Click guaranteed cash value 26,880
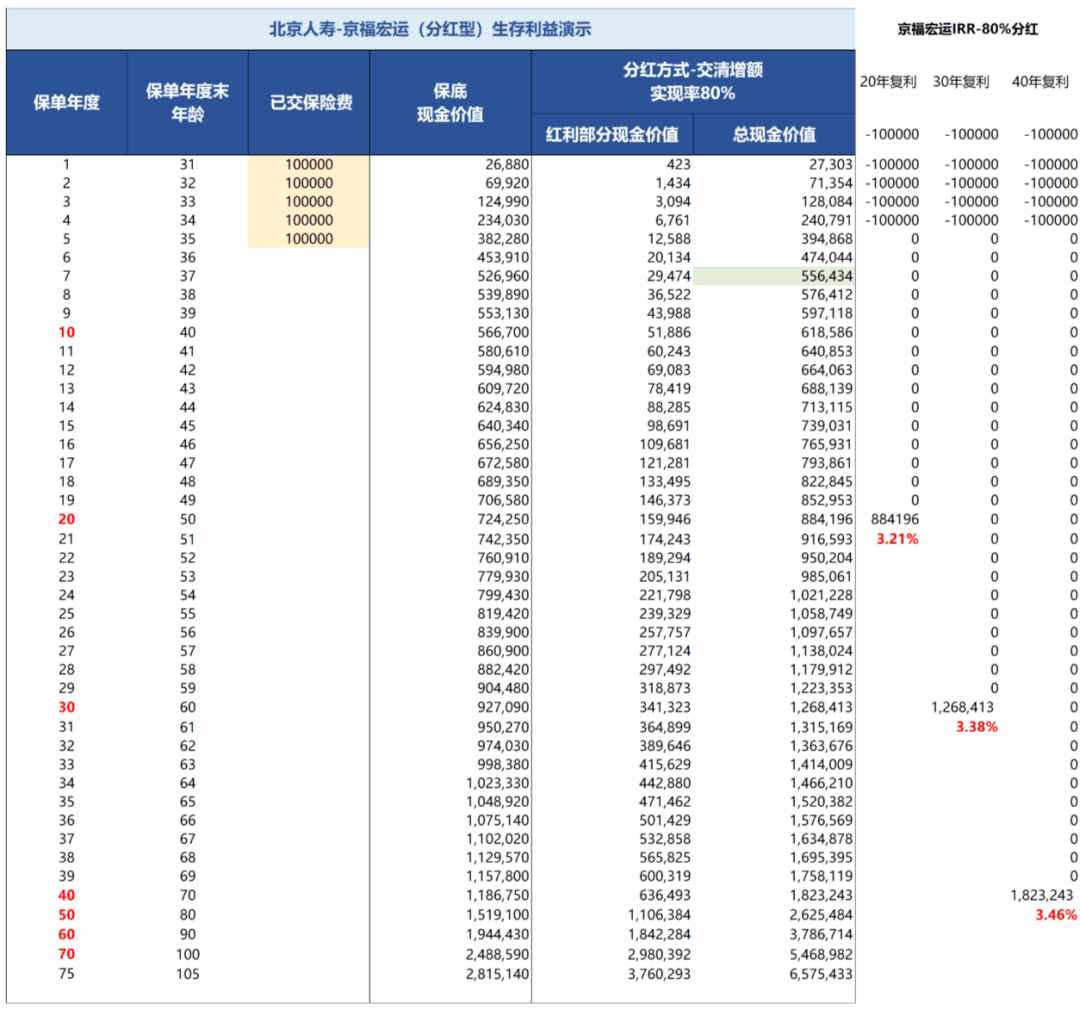Screen dimensions: 1080x1010 click(x=507, y=165)
